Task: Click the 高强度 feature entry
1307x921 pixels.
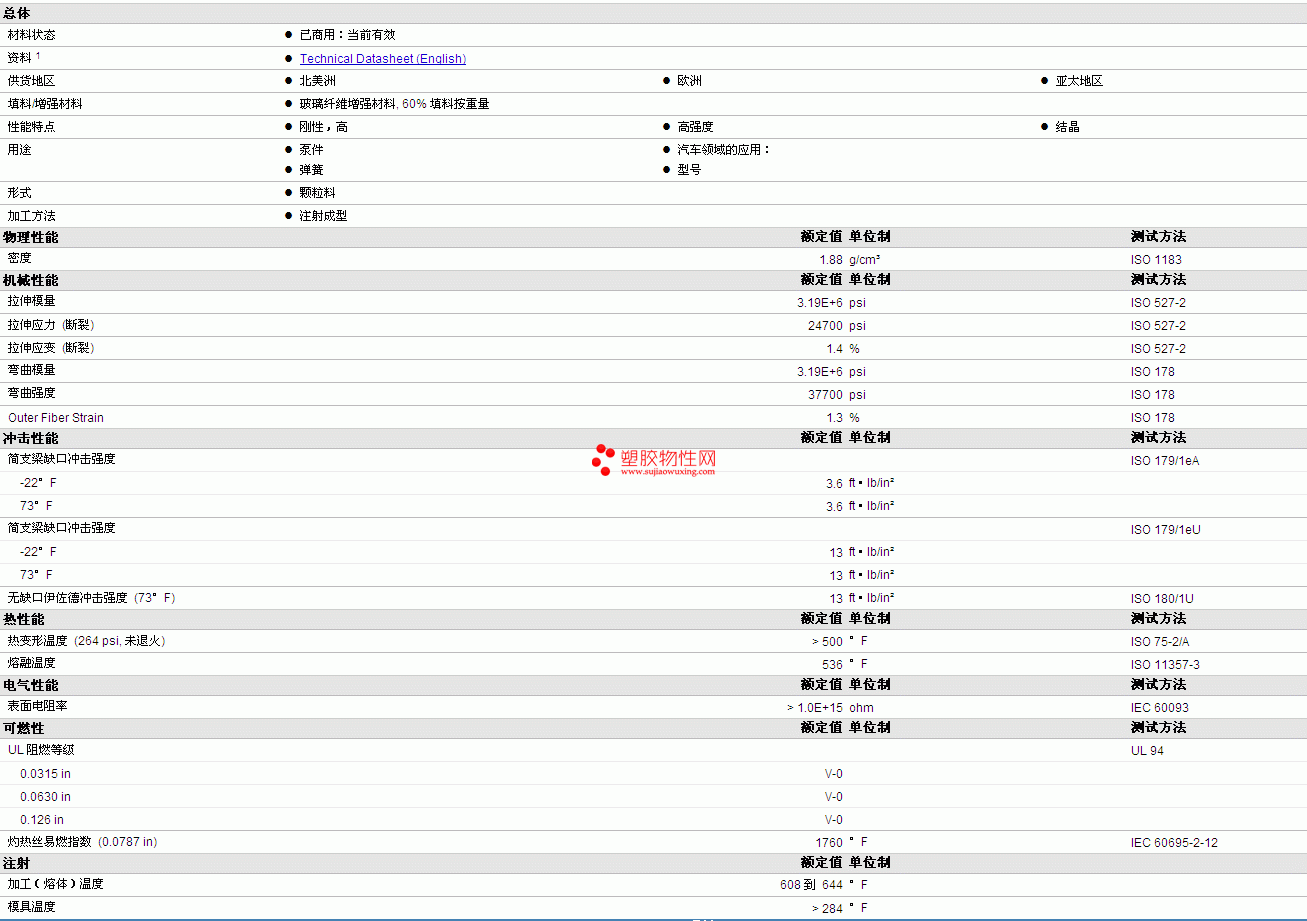Action: 695,127
